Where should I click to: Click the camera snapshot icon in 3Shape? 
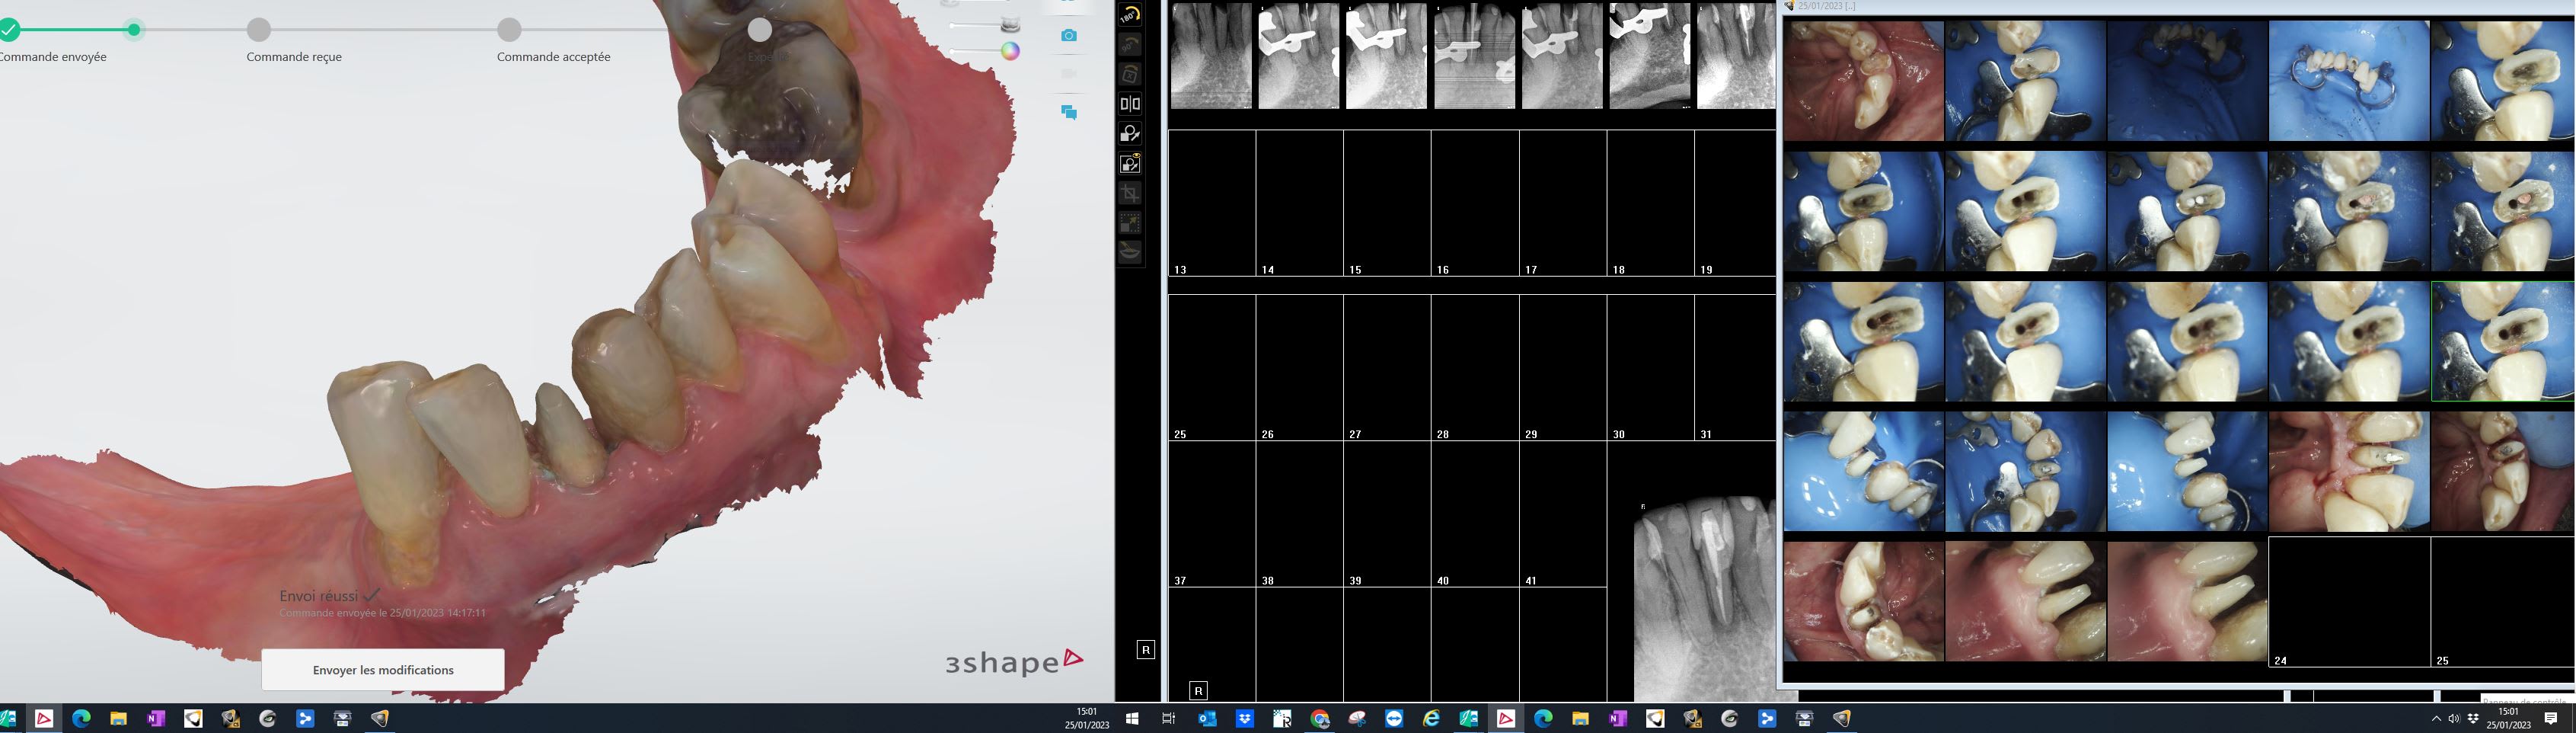click(1069, 35)
